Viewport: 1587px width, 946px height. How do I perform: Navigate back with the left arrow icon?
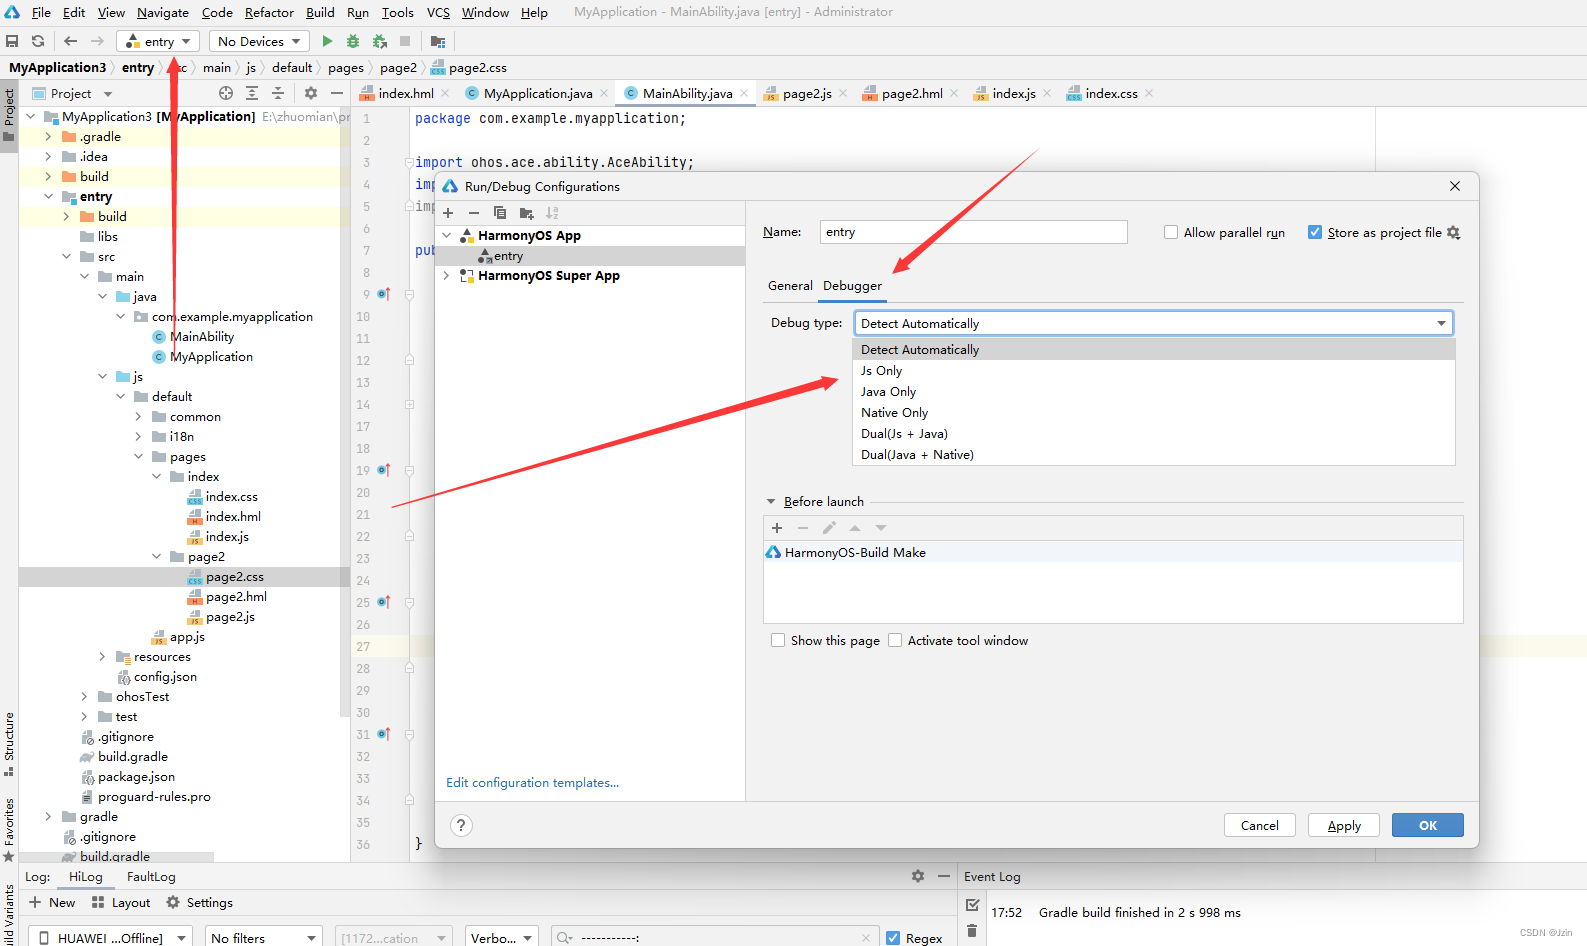[70, 41]
